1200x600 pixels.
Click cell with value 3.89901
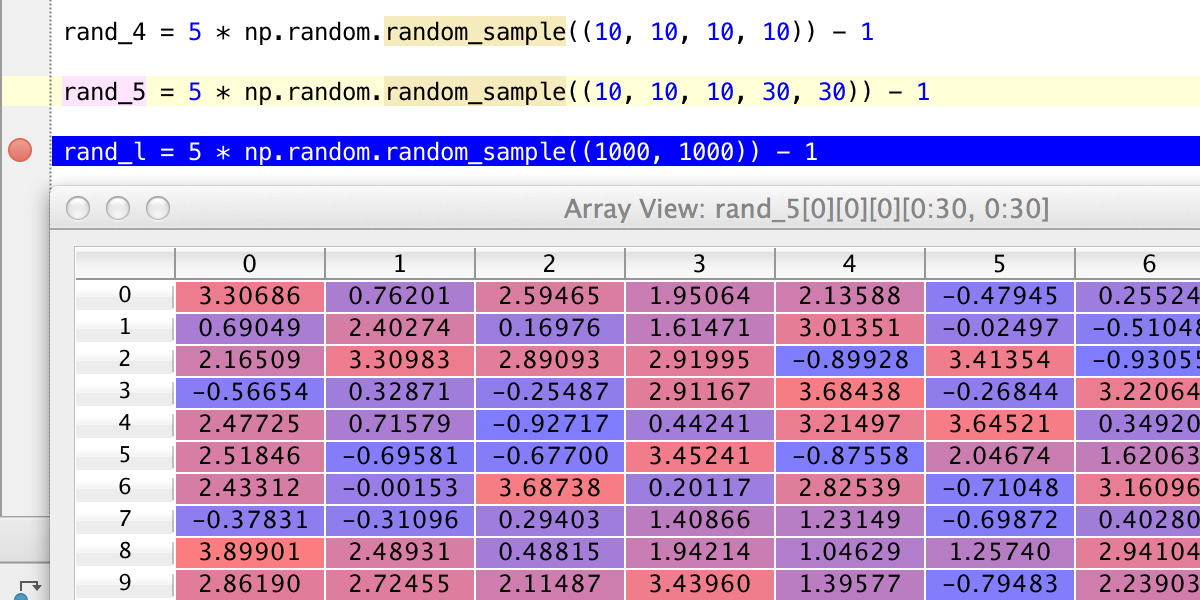250,552
